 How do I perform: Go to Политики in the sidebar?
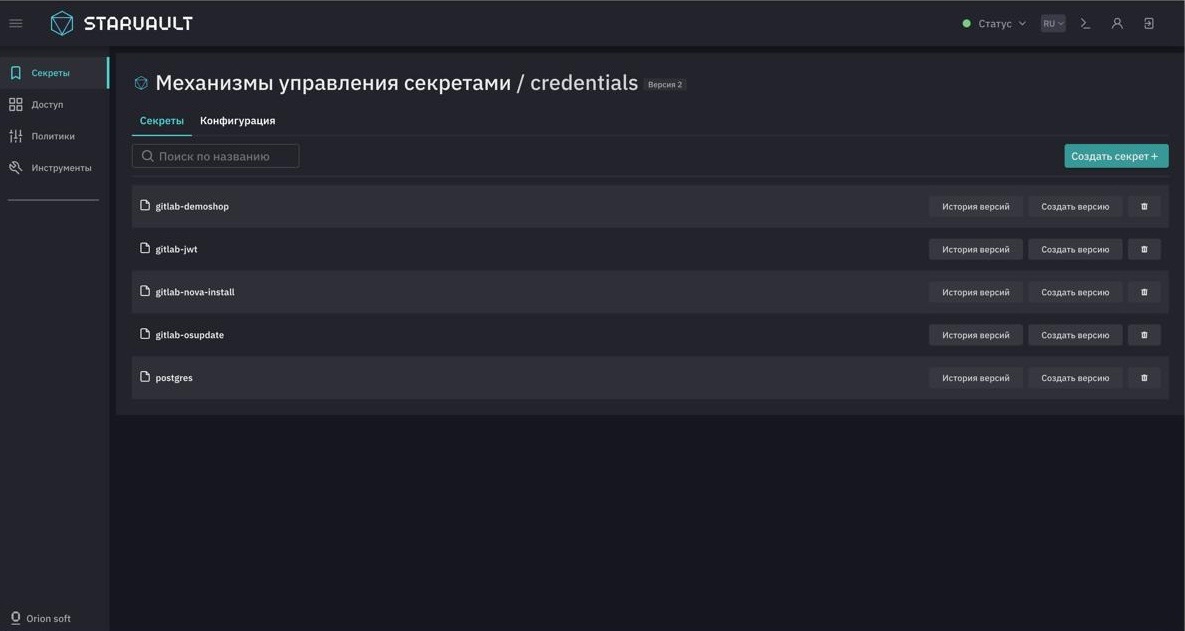(x=52, y=136)
